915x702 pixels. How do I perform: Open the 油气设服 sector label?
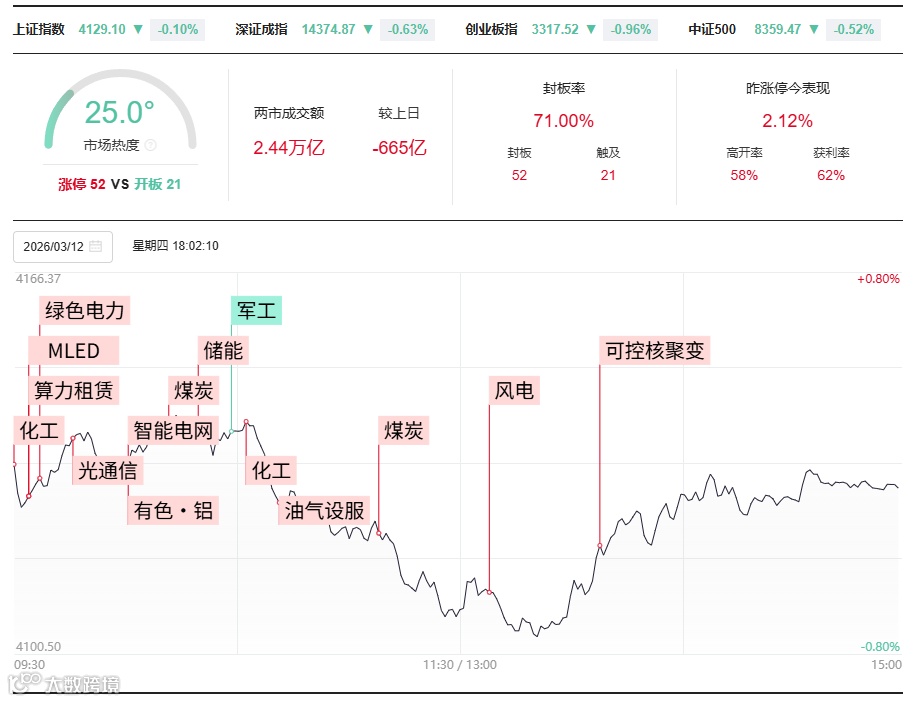pos(324,511)
